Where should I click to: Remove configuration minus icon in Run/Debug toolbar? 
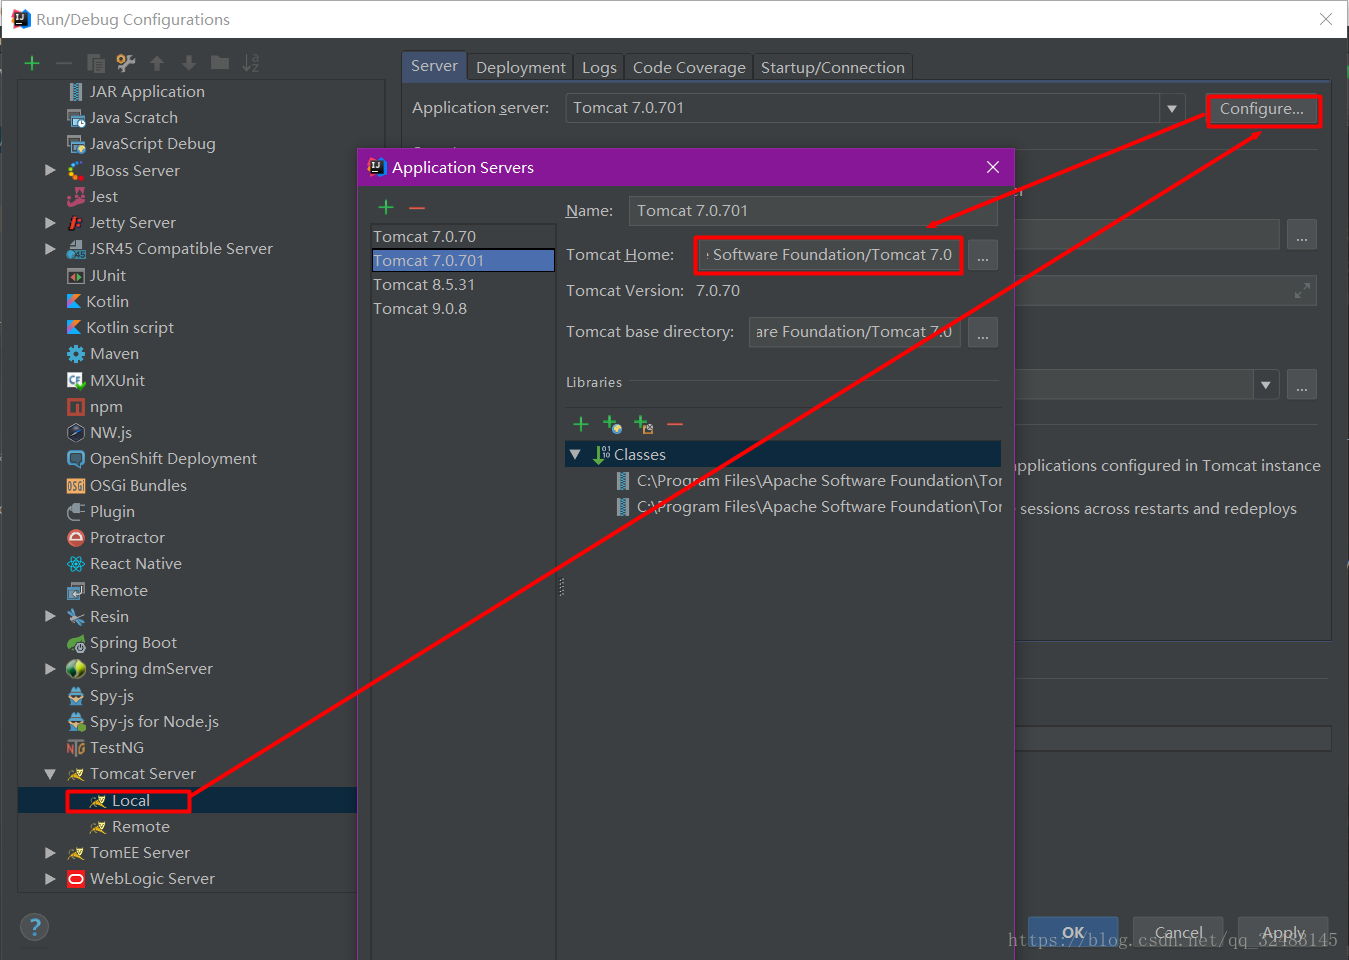pos(64,63)
